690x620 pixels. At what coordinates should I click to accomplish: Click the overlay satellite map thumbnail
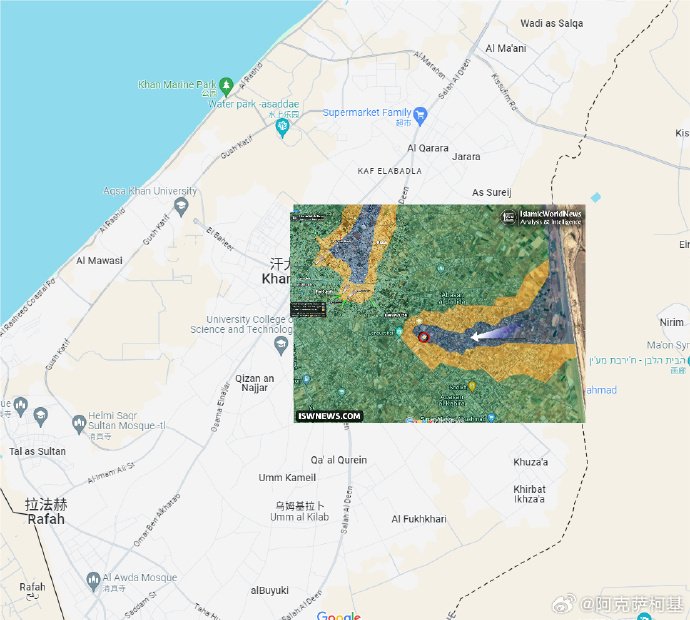tap(438, 313)
